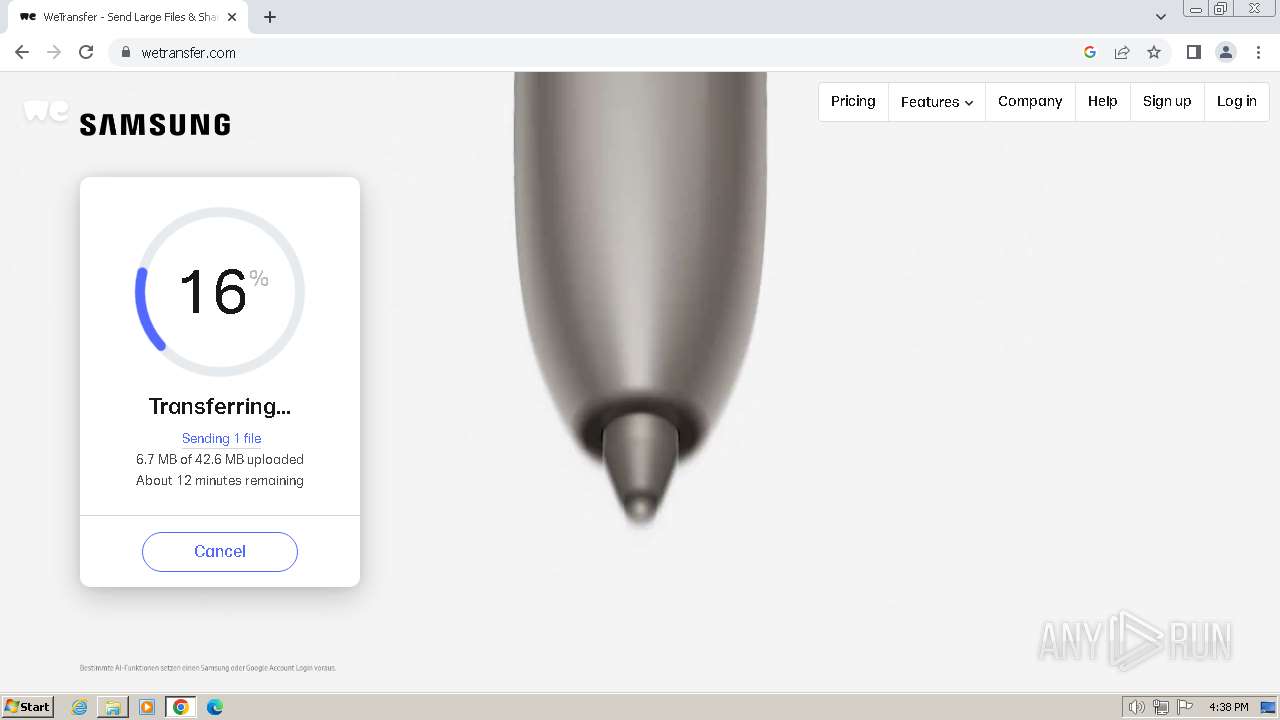Close the WeTransfer tab
Image resolution: width=1280 pixels, height=720 pixels.
pos(232,17)
